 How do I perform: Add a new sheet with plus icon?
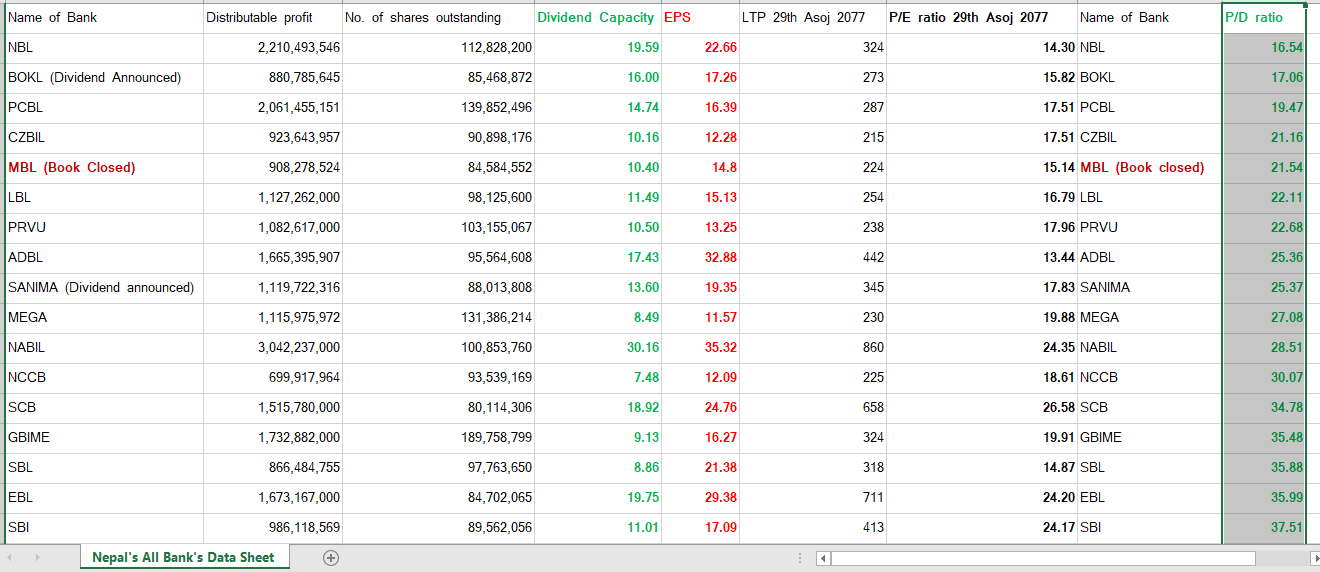click(x=331, y=558)
